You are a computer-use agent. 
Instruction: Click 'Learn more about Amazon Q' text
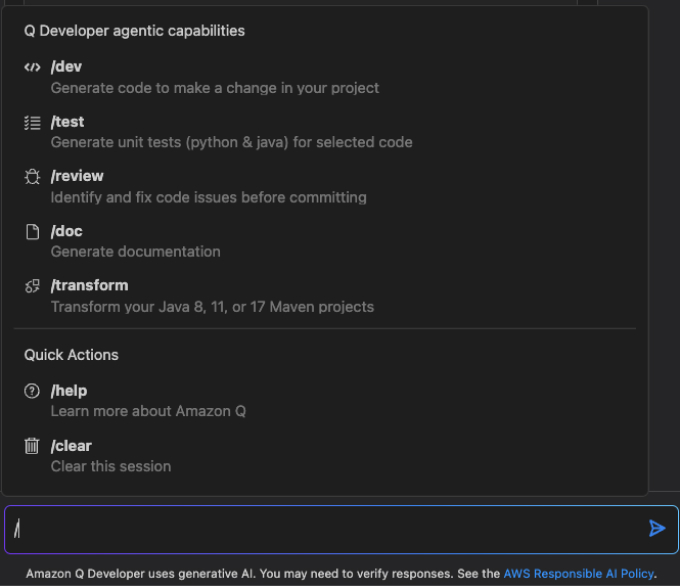point(148,411)
